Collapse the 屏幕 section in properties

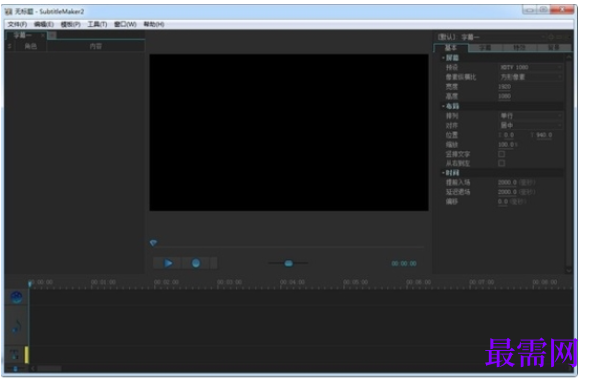pyautogui.click(x=443, y=58)
